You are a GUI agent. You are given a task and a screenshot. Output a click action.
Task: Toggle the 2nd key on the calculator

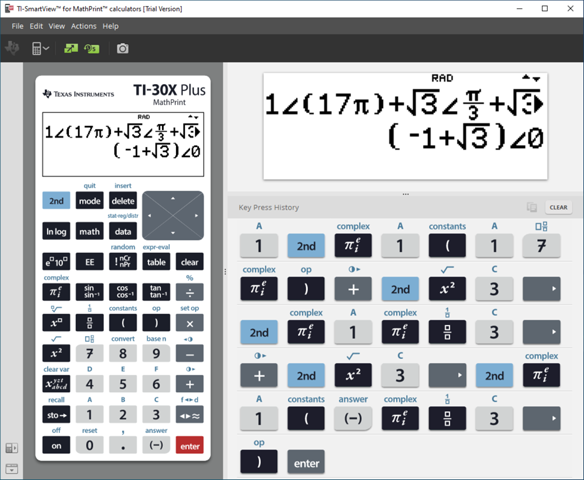[56, 201]
